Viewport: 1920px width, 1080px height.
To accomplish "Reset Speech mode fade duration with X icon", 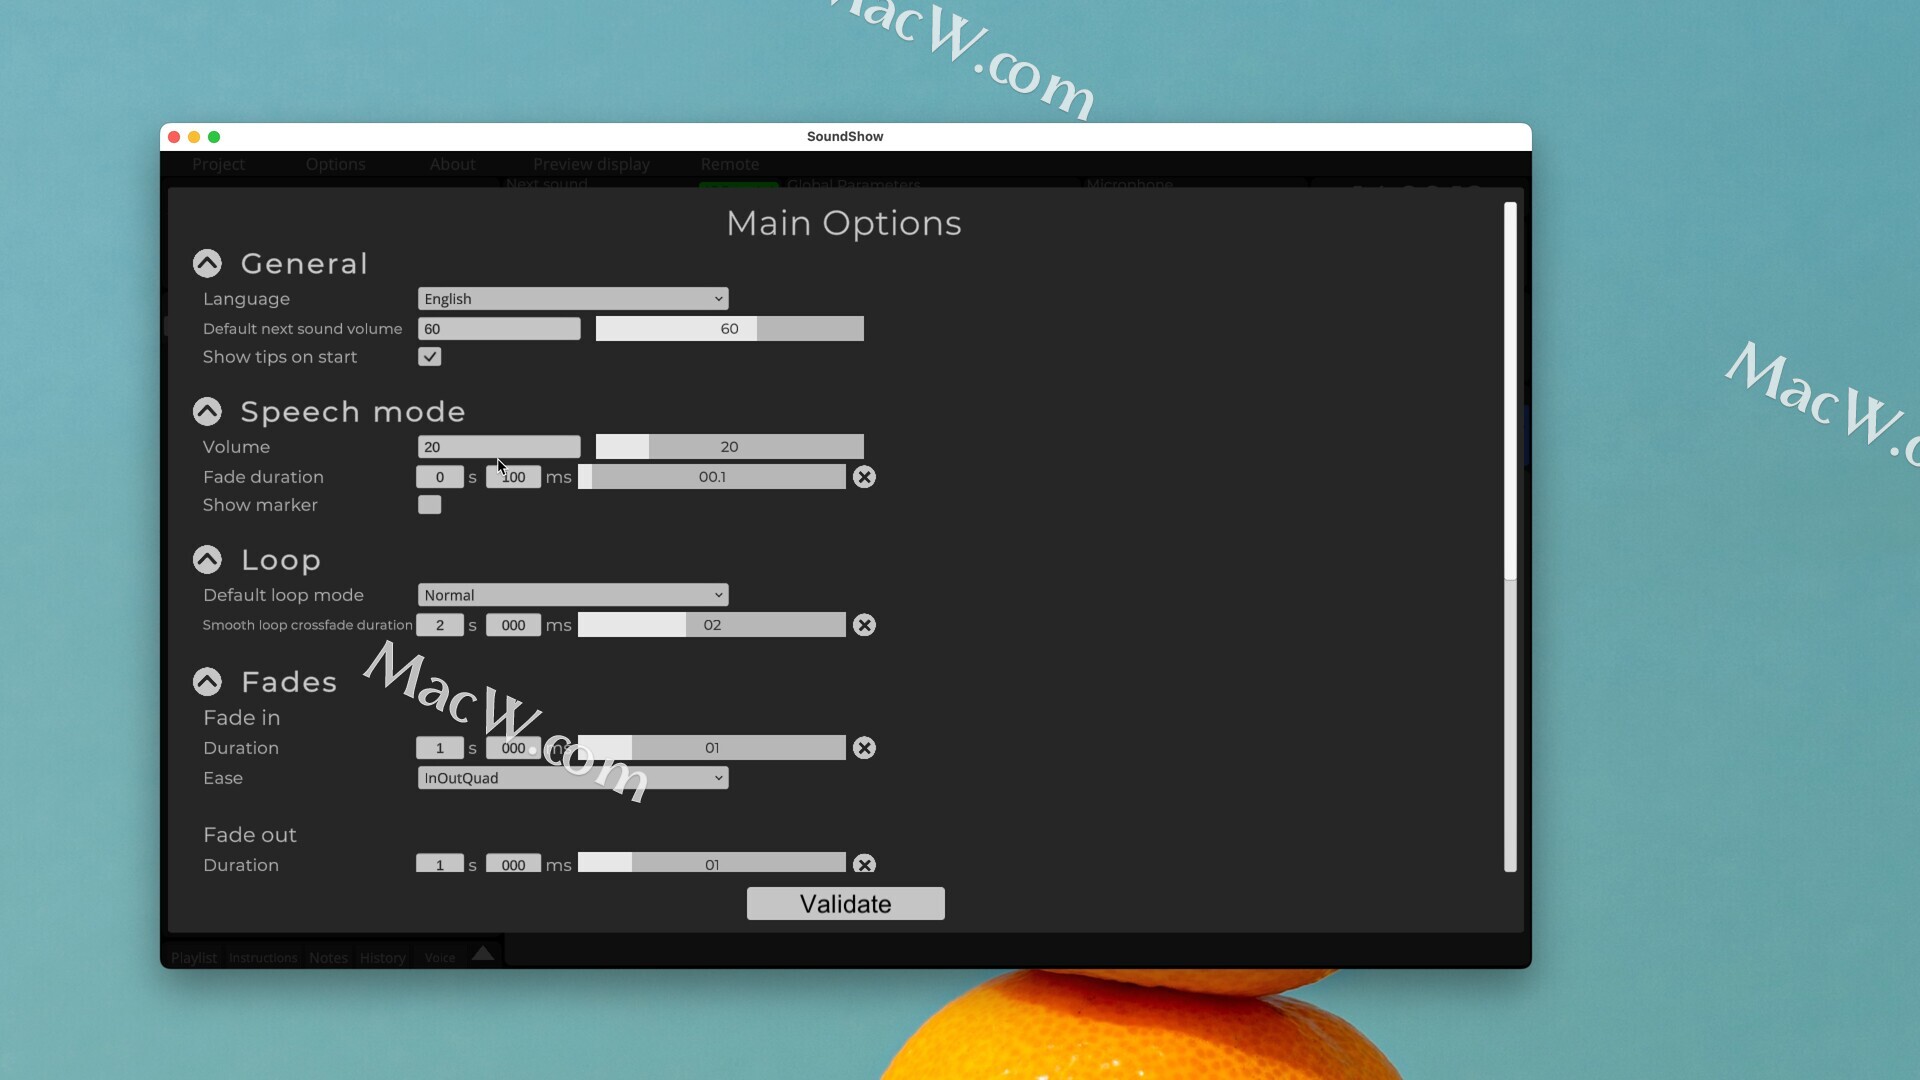I will coord(864,477).
